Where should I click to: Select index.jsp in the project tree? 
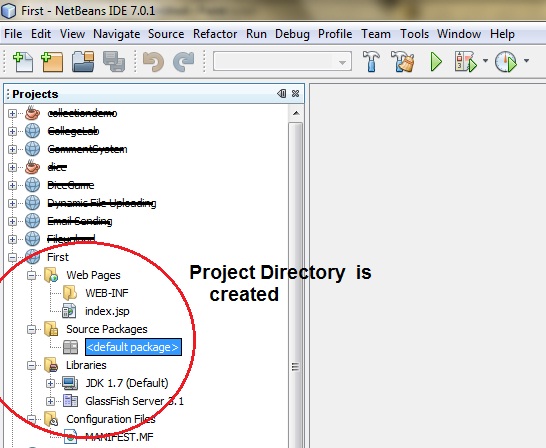(107, 311)
